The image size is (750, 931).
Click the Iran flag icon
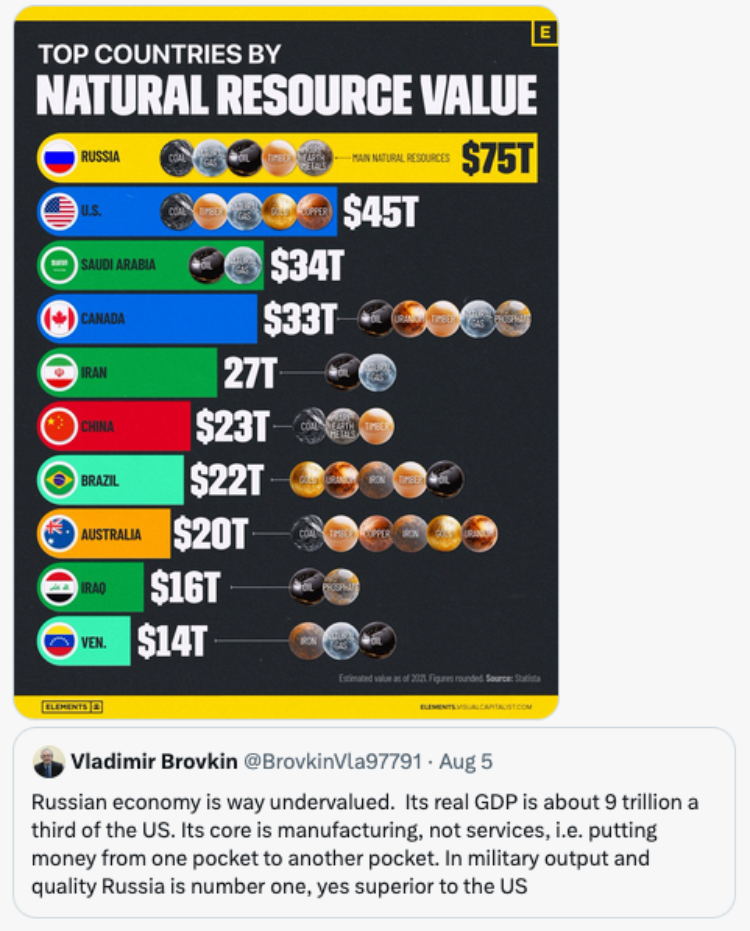(59, 373)
